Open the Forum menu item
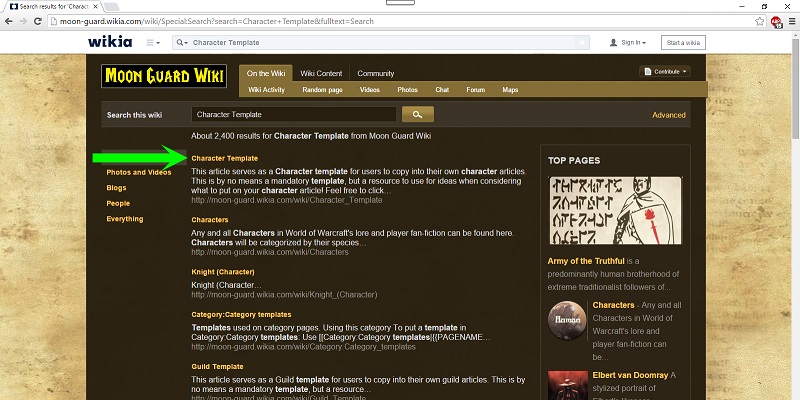The image size is (800, 400). point(476,90)
